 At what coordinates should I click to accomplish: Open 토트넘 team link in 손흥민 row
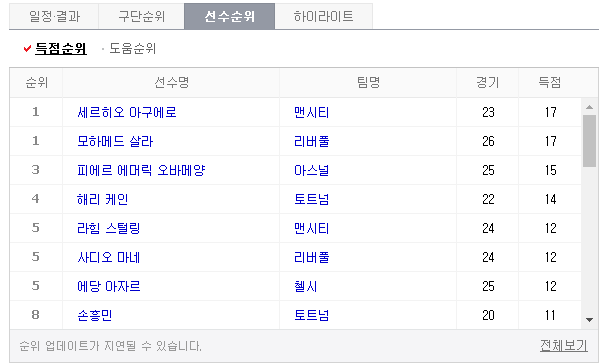[312, 315]
